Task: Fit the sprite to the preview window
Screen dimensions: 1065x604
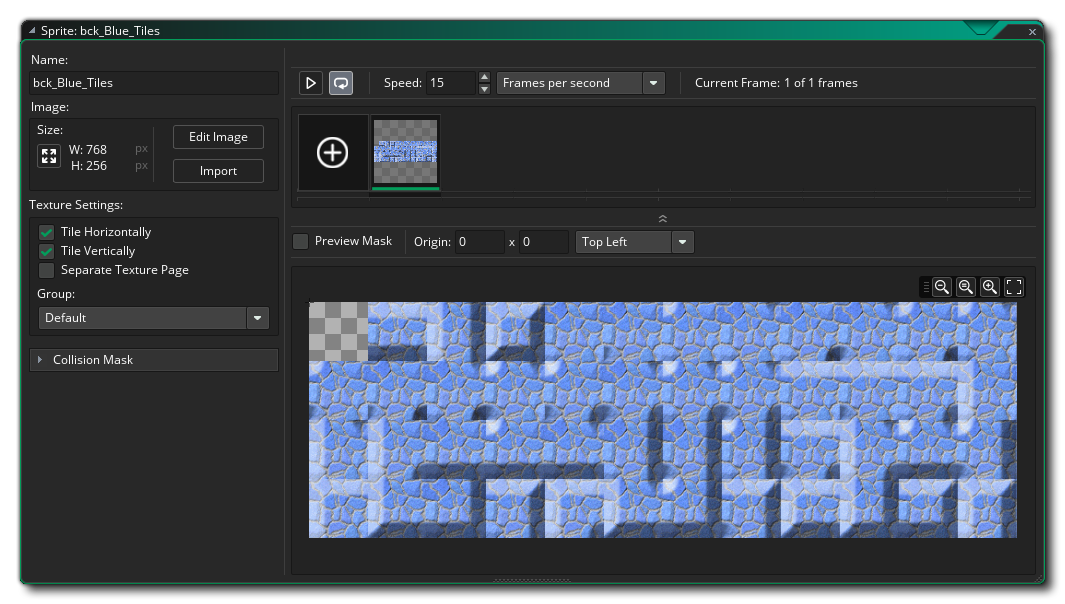Action: (1013, 287)
